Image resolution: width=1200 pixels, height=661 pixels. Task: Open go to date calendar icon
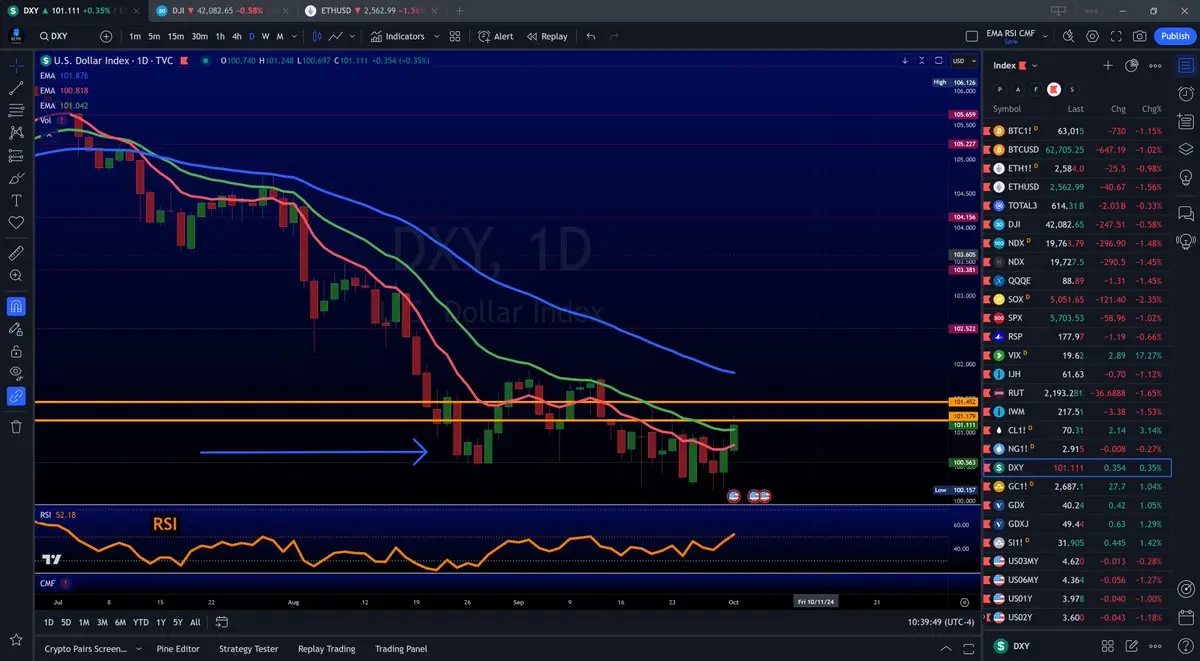click(x=222, y=622)
